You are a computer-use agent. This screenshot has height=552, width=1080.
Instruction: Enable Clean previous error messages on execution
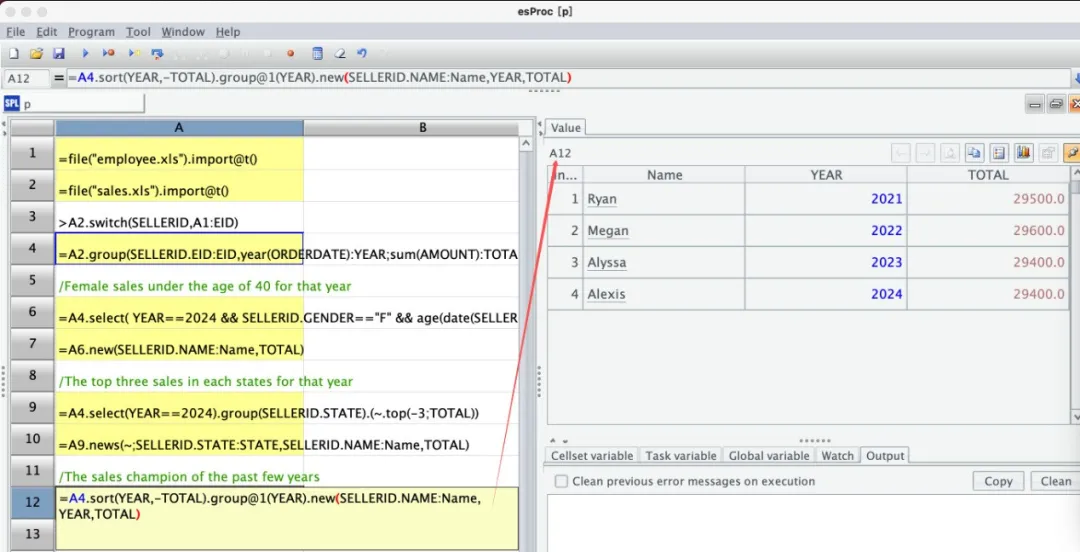point(561,481)
